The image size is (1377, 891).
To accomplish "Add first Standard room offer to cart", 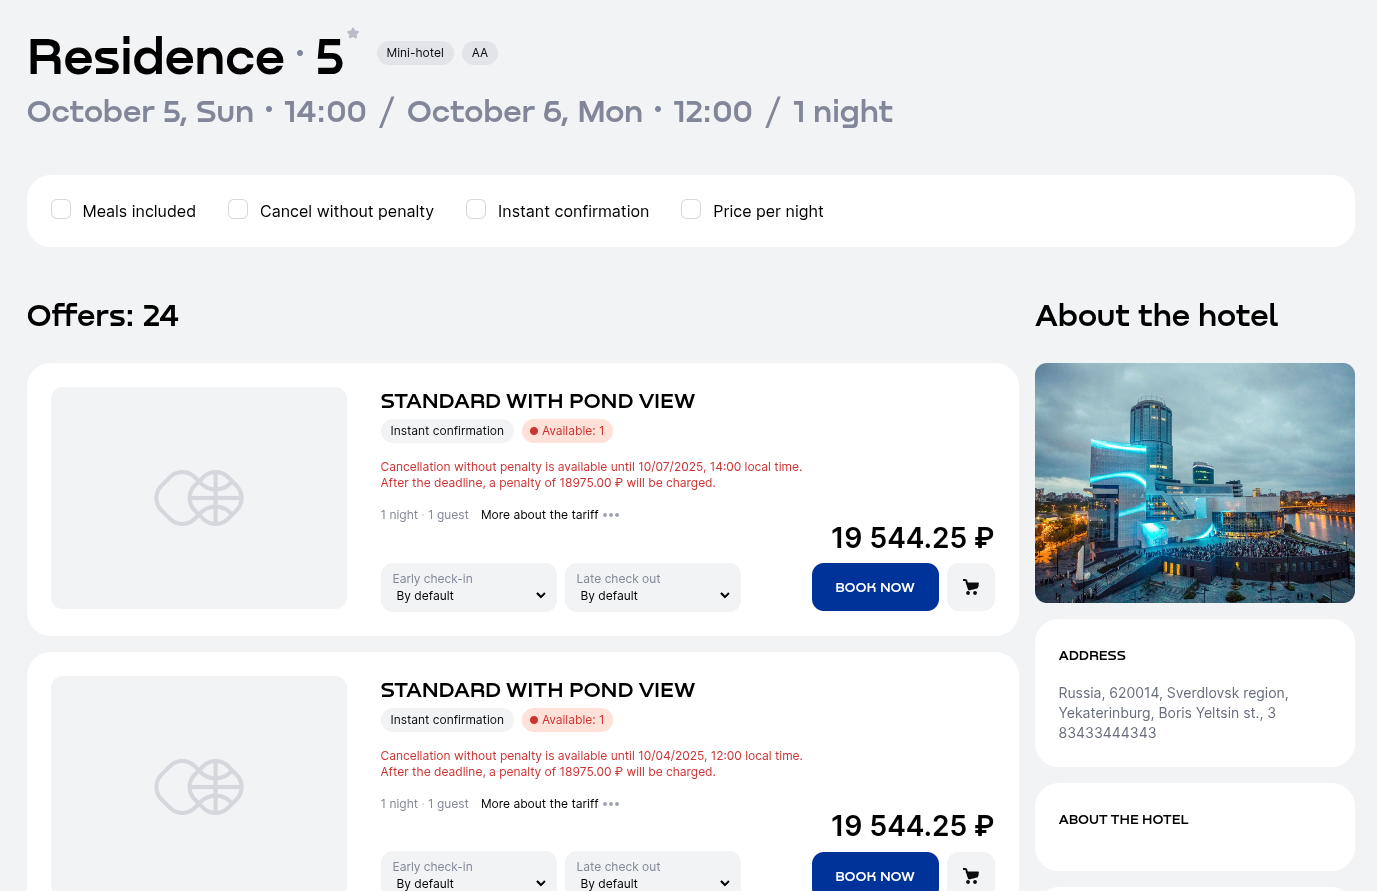I will 970,587.
